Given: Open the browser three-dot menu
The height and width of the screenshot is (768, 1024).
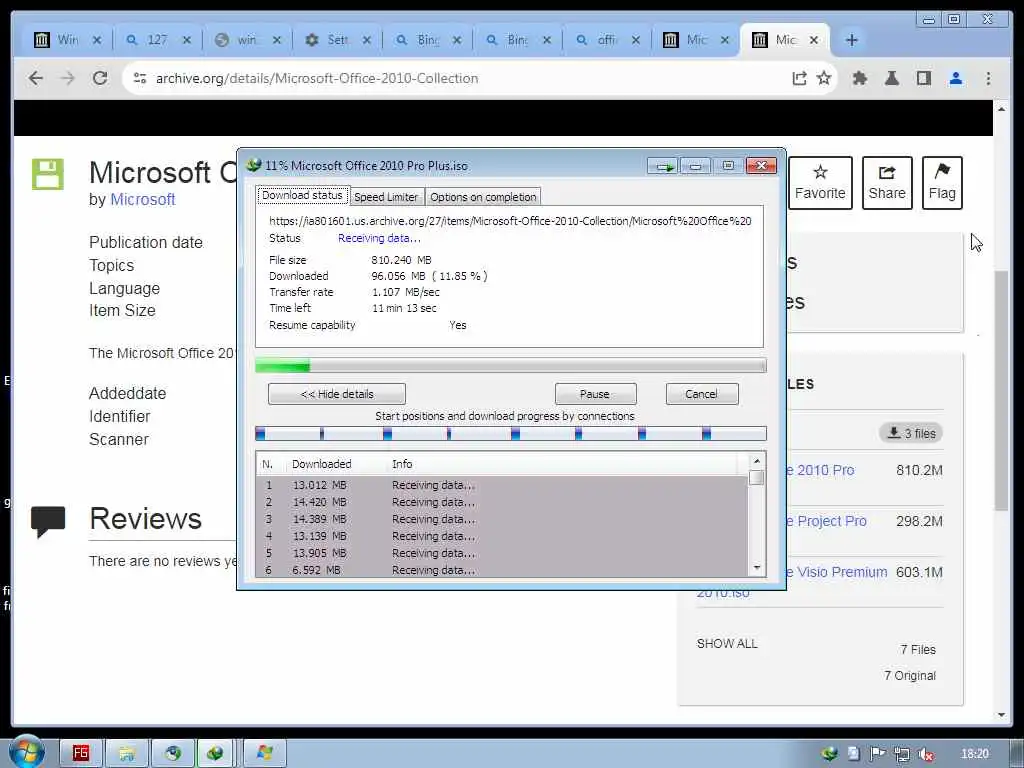Looking at the screenshot, I should point(988,78).
